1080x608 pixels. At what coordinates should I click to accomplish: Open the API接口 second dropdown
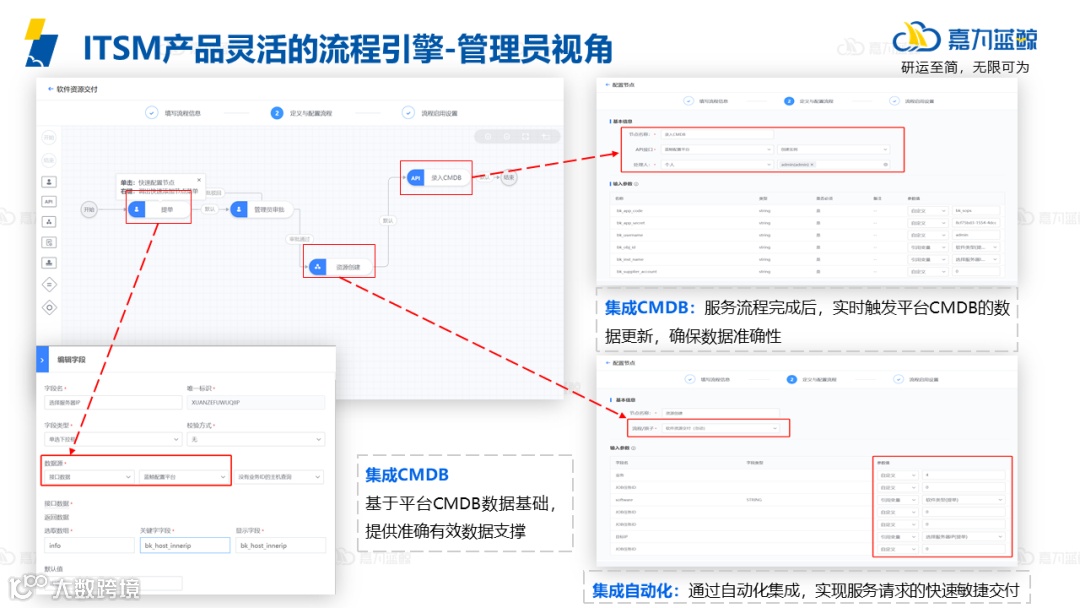pyautogui.click(x=834, y=149)
